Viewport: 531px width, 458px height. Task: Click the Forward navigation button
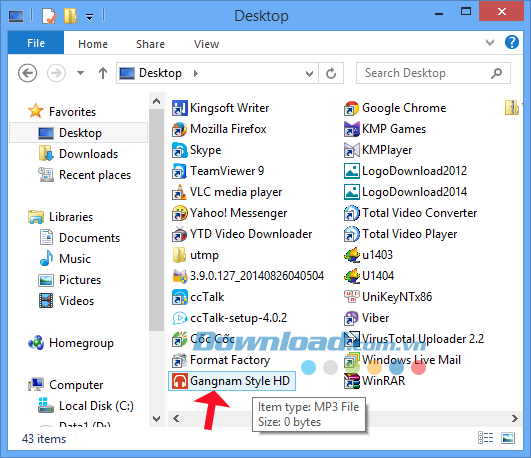[x=56, y=73]
